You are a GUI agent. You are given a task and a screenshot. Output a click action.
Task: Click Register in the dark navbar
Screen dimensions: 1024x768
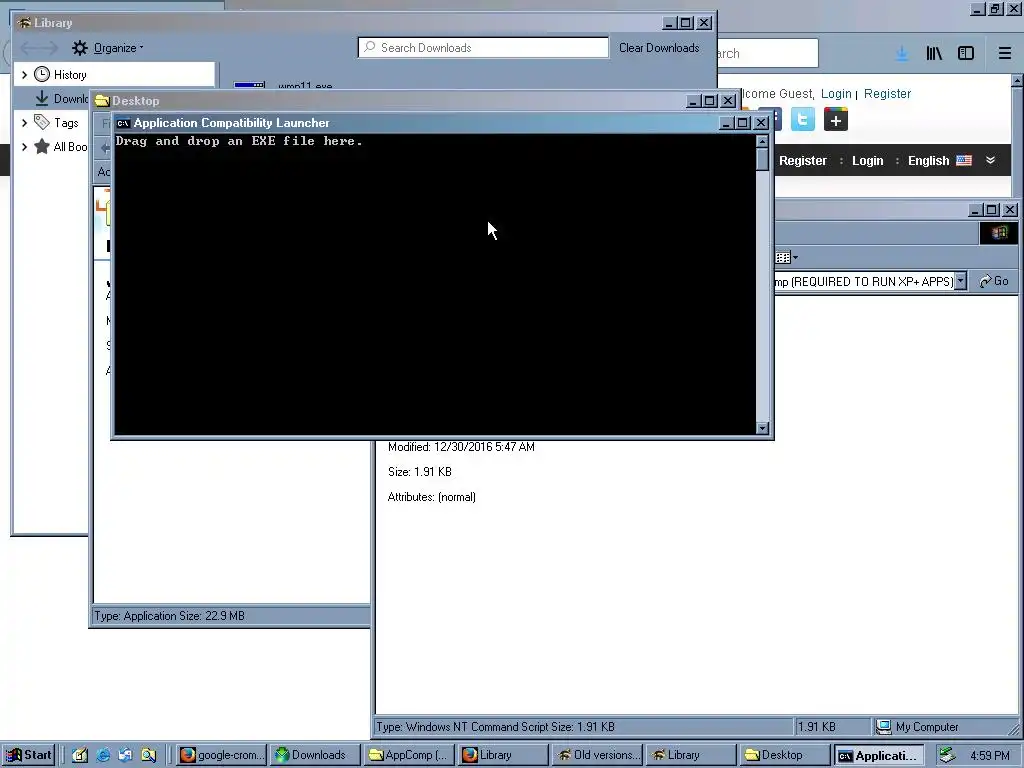pos(803,161)
